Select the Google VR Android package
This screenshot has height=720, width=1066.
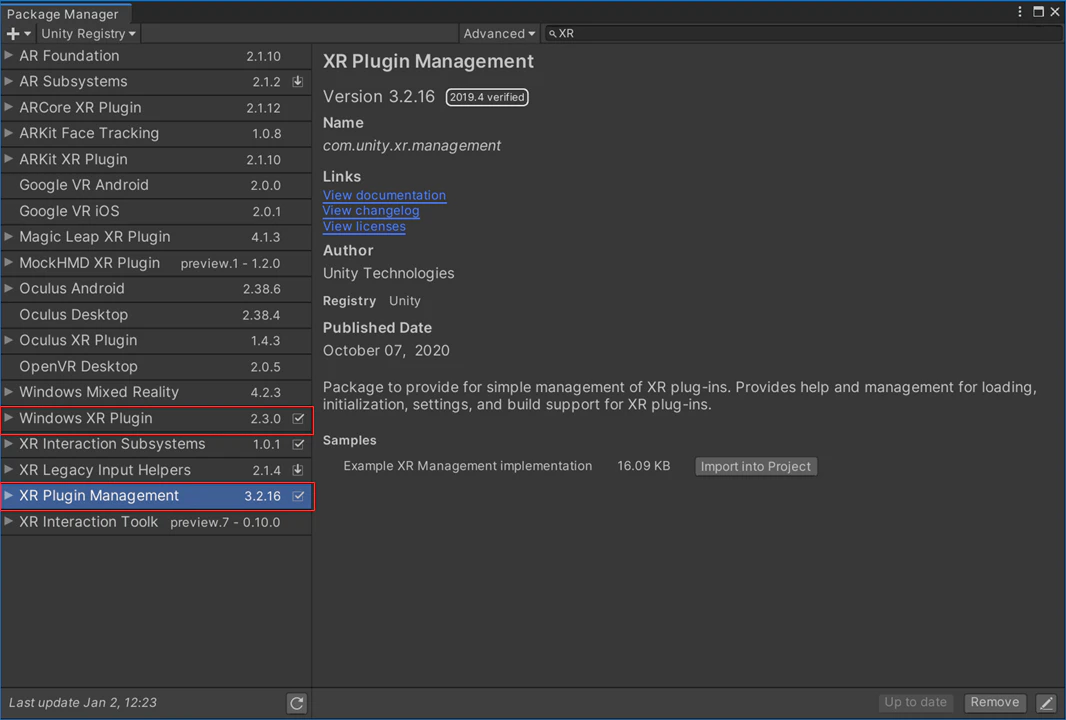point(156,185)
